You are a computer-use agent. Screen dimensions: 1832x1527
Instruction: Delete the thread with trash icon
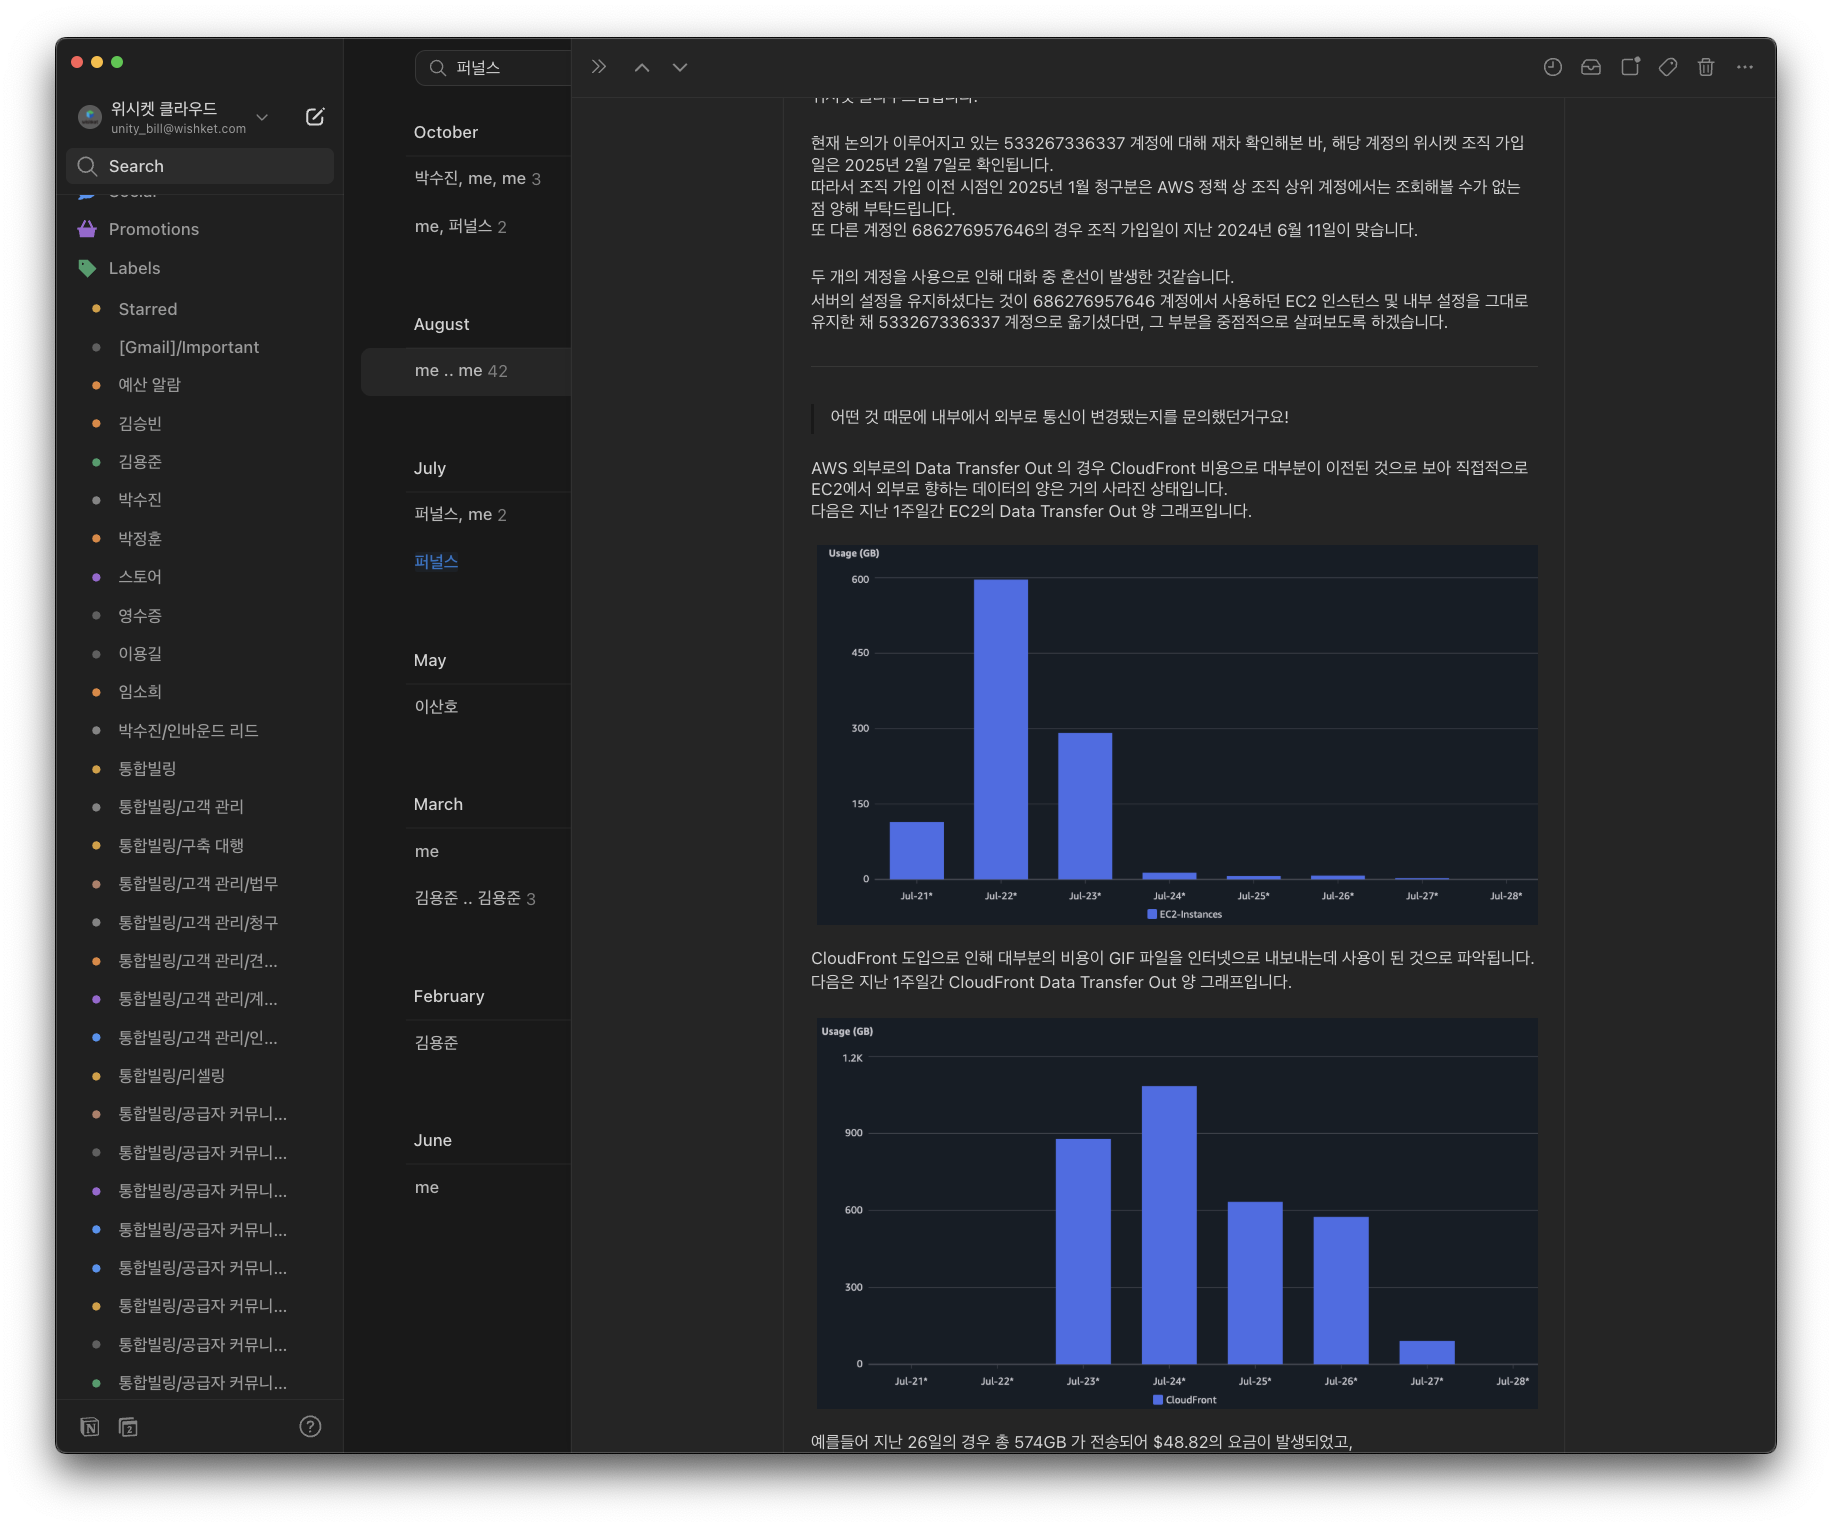tap(1706, 67)
